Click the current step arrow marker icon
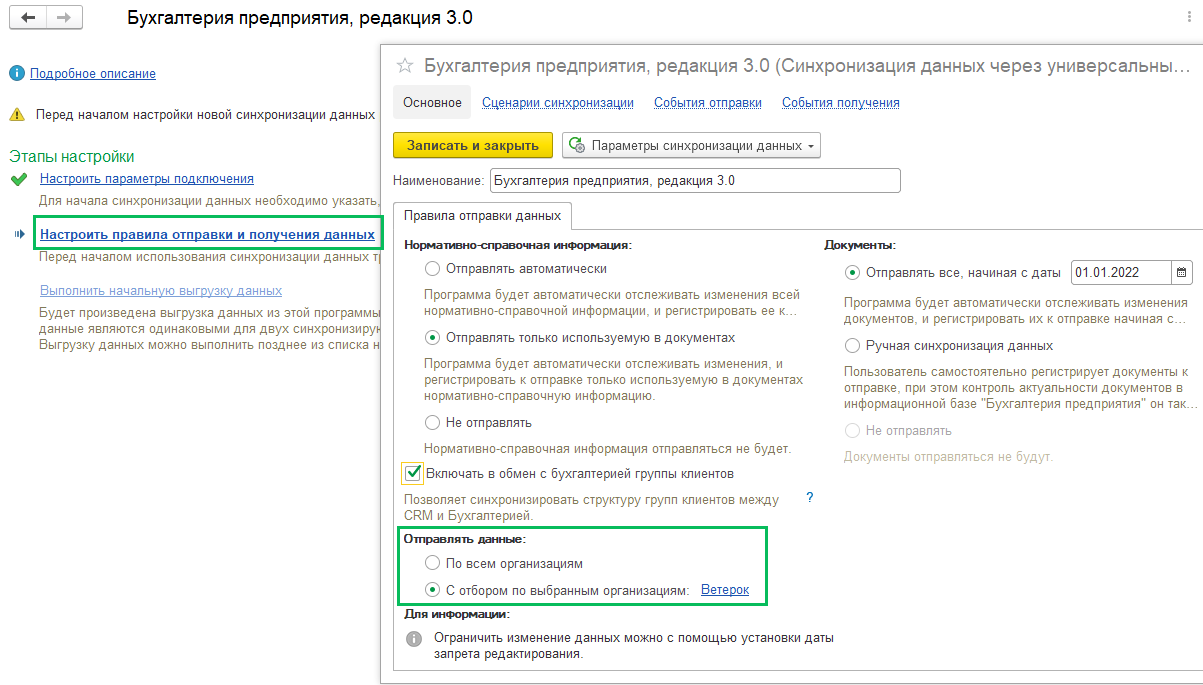 click(19, 234)
